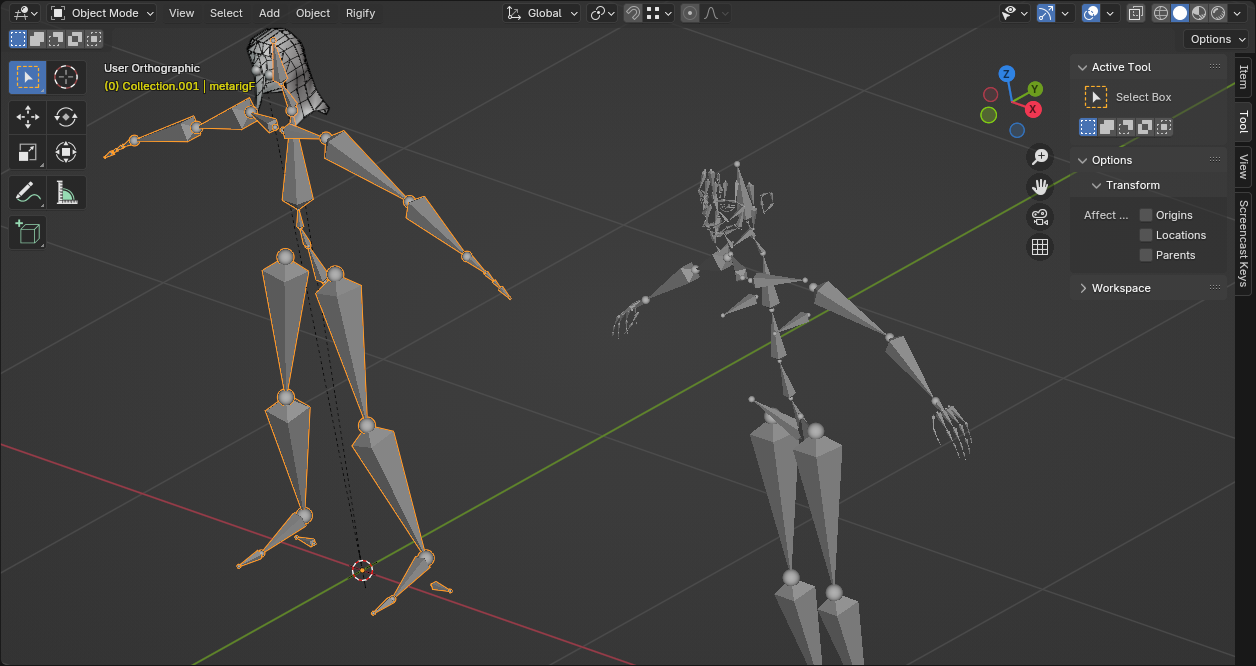The width and height of the screenshot is (1256, 666).
Task: Activate the Move tool
Action: click(x=28, y=117)
